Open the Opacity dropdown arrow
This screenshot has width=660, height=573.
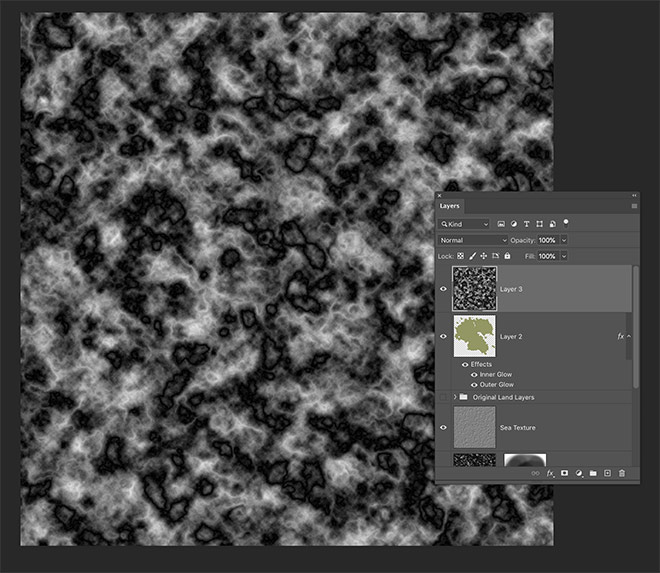click(x=564, y=240)
